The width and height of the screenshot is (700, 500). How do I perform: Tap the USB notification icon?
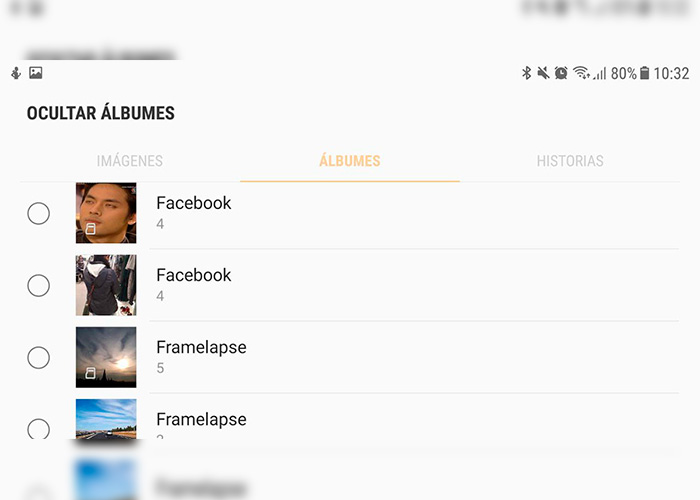pyautogui.click(x=16, y=73)
